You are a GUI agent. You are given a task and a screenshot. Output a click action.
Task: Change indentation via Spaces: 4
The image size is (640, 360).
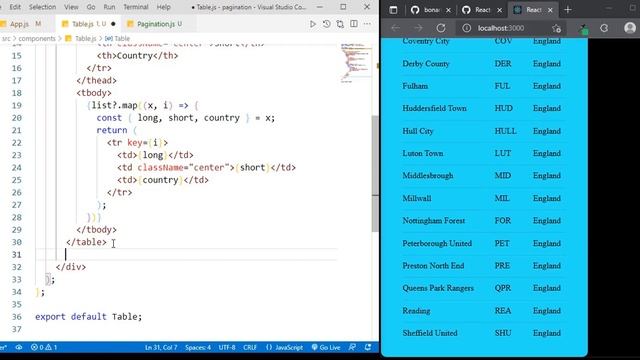[x=198, y=347]
